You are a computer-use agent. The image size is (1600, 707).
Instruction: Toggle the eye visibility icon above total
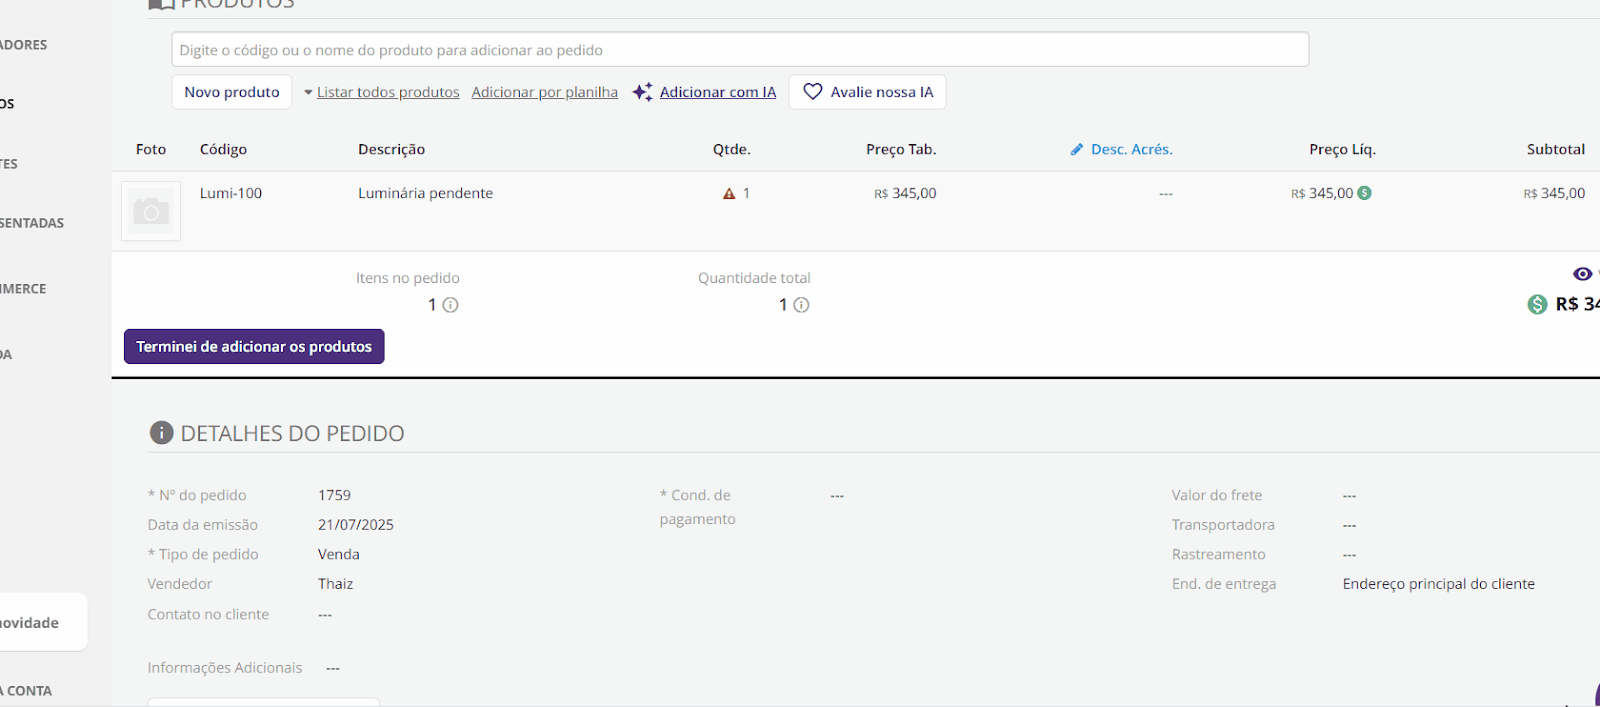tap(1582, 274)
